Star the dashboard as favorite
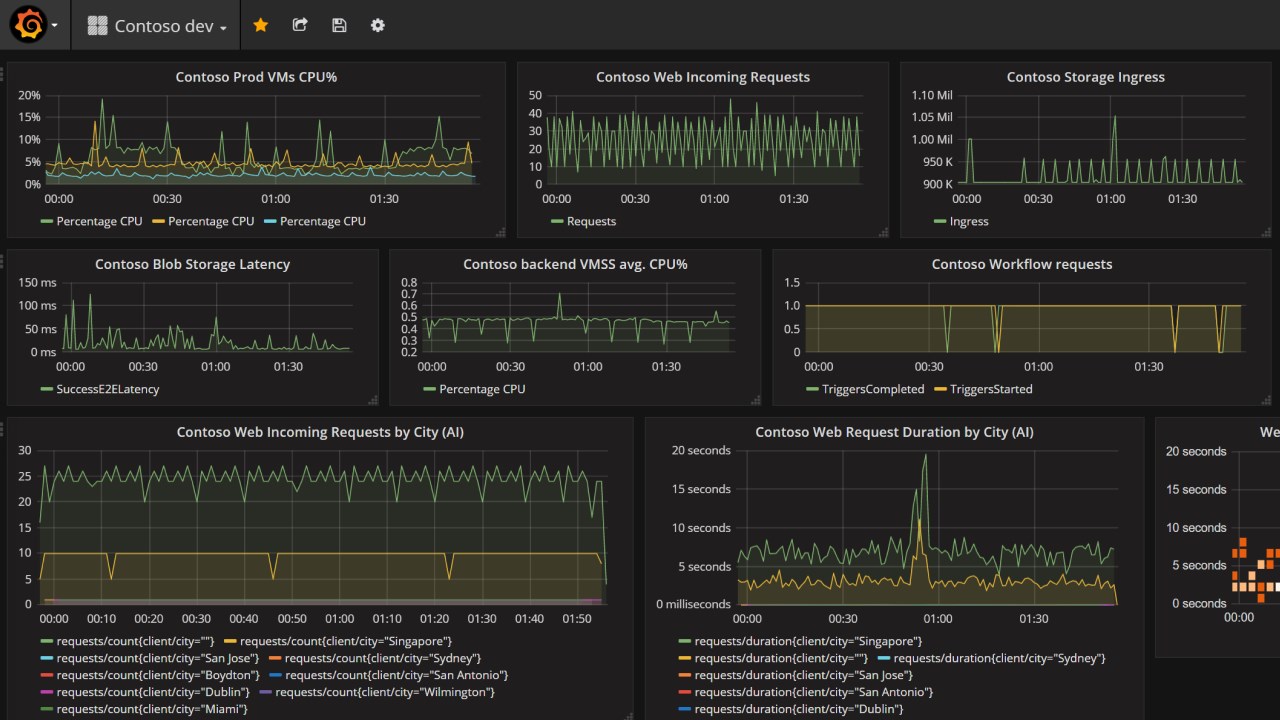Image resolution: width=1280 pixels, height=720 pixels. coord(261,25)
